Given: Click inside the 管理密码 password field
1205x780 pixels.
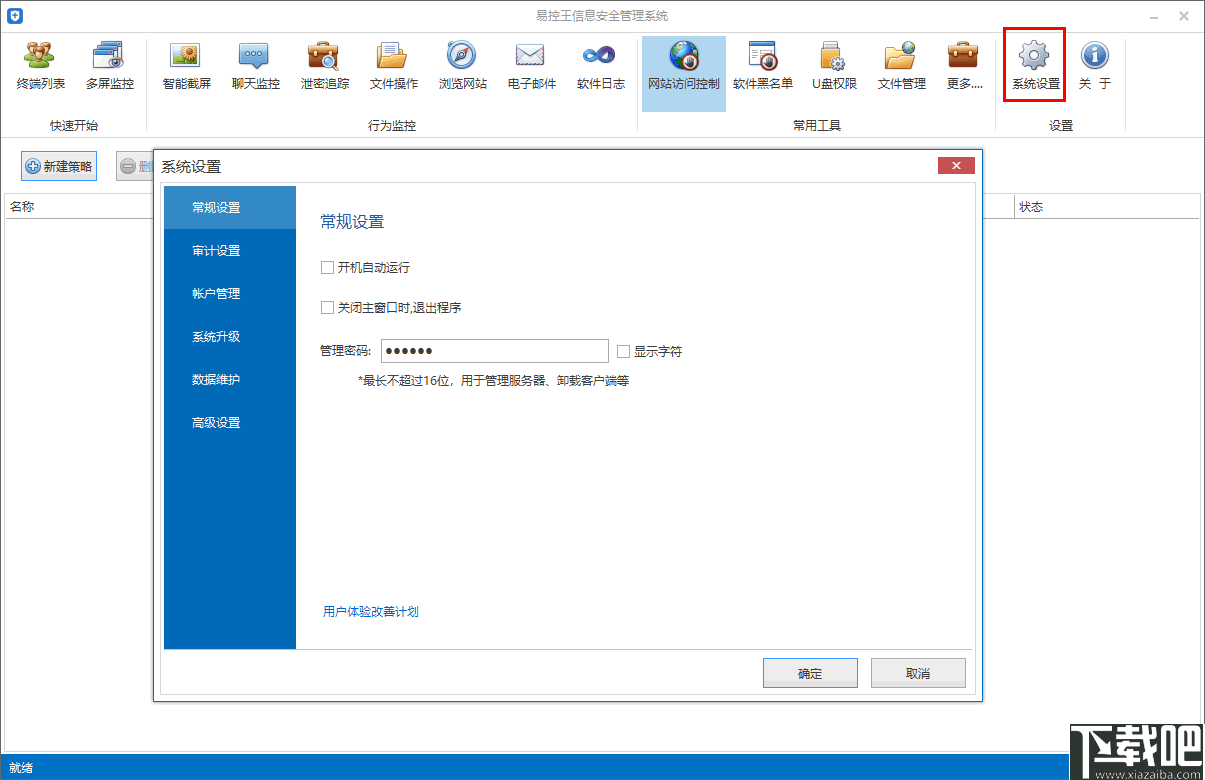Looking at the screenshot, I should (x=494, y=350).
